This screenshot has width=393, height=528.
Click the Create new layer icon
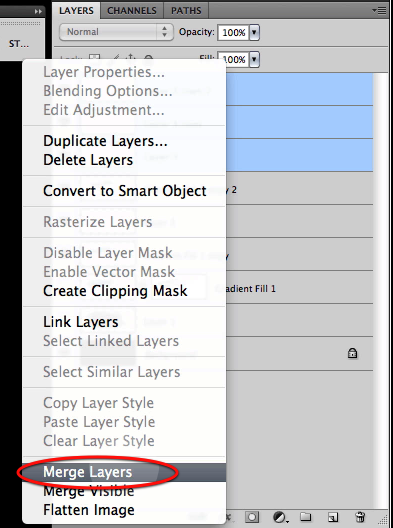point(333,517)
